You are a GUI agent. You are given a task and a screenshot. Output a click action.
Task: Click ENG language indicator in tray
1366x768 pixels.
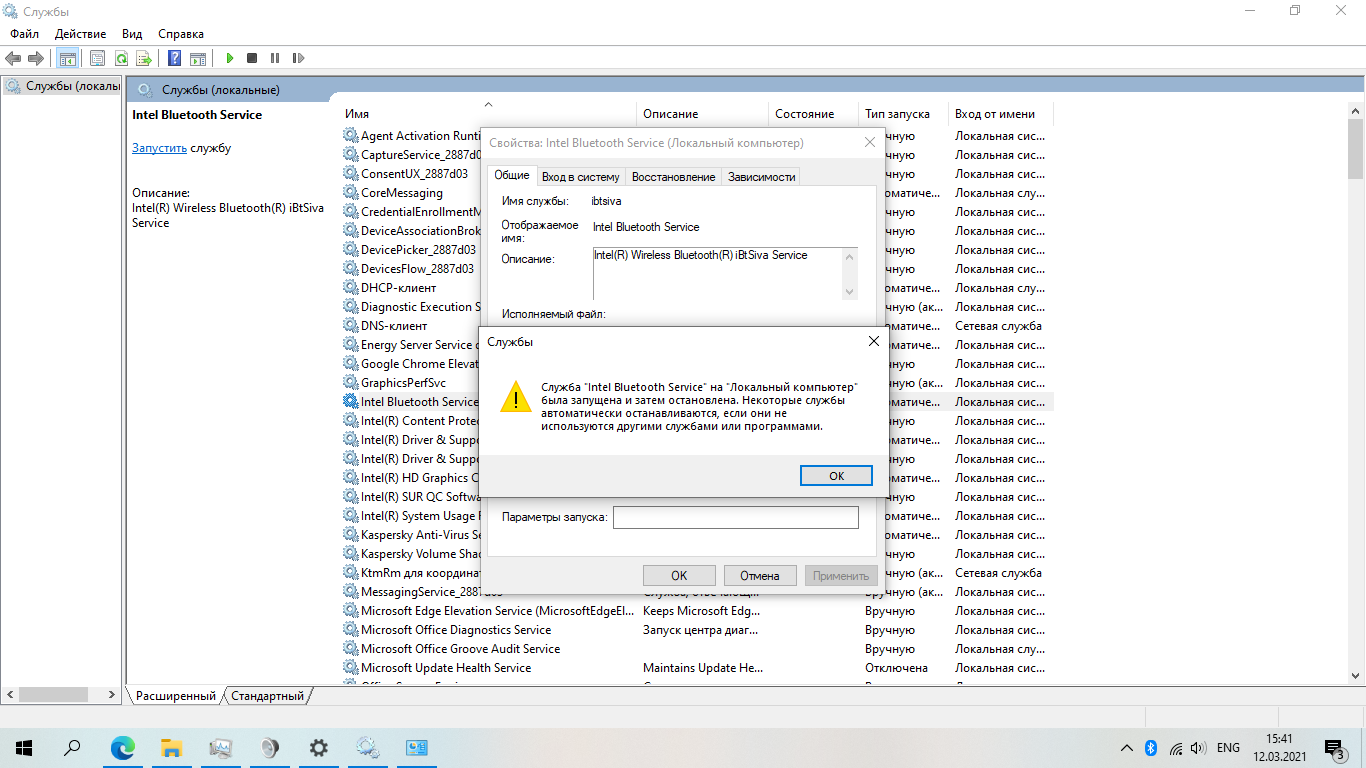[1228, 747]
